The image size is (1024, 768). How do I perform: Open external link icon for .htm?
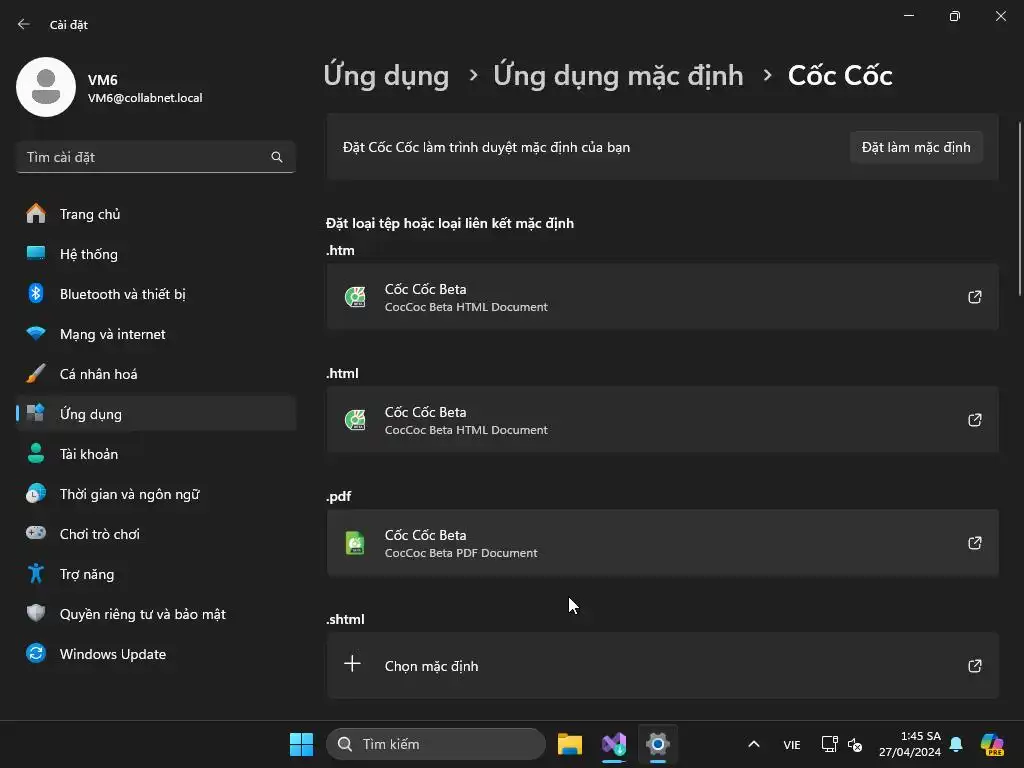click(974, 297)
